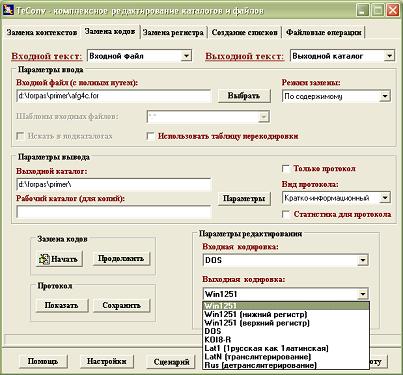
Task: Expand the Выходной текст dropdown
Action: point(389,56)
